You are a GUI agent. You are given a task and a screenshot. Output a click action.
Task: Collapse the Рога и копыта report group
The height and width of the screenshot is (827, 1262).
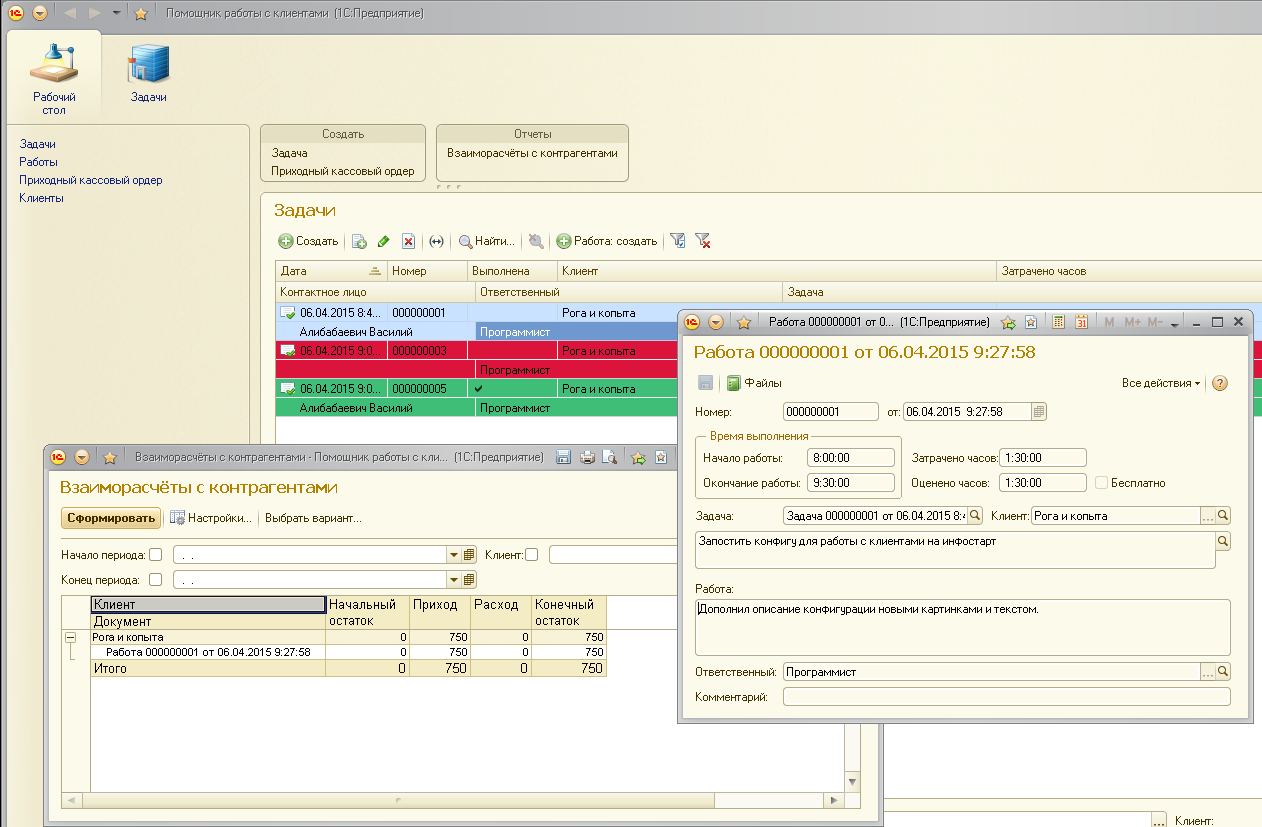(x=70, y=637)
